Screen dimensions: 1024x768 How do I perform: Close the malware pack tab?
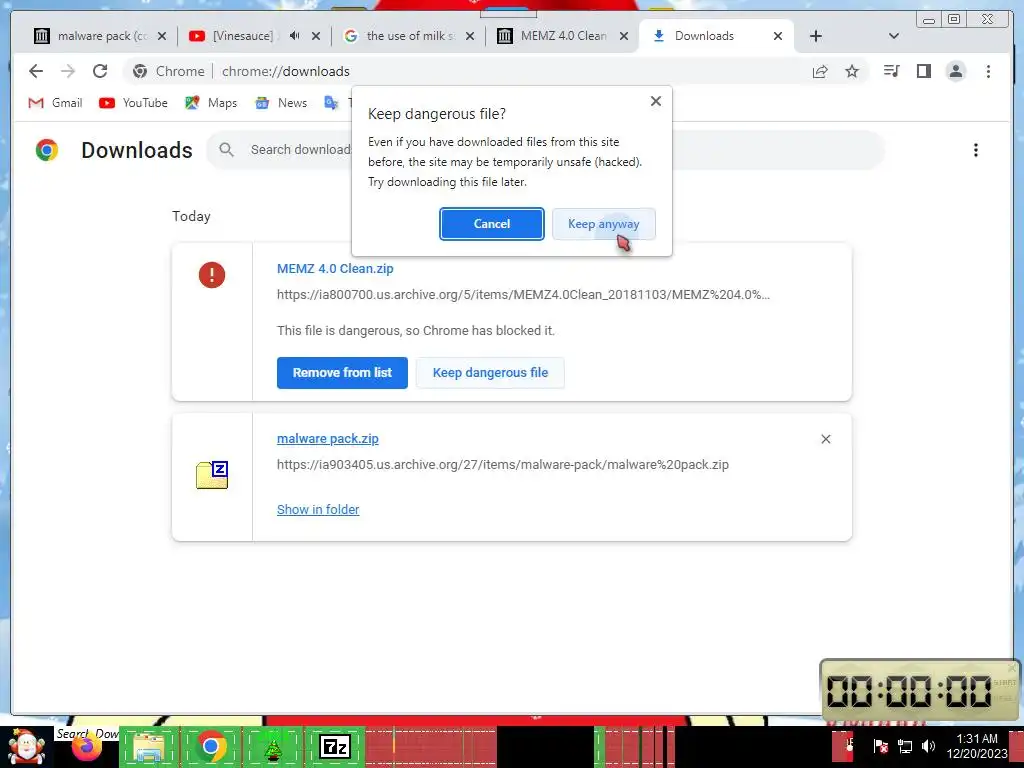tap(162, 36)
